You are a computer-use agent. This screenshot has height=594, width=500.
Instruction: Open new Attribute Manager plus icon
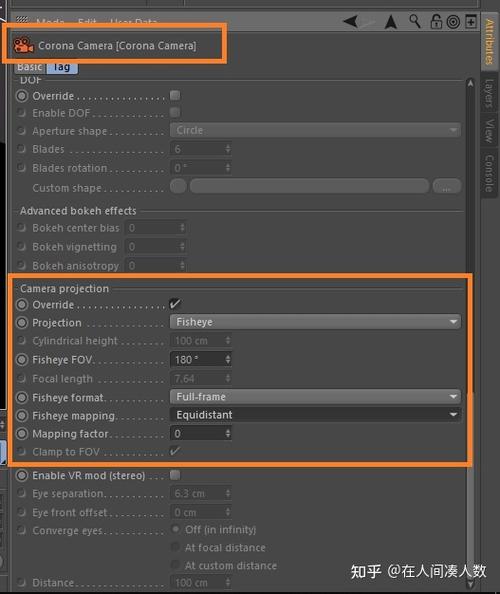(x=471, y=22)
